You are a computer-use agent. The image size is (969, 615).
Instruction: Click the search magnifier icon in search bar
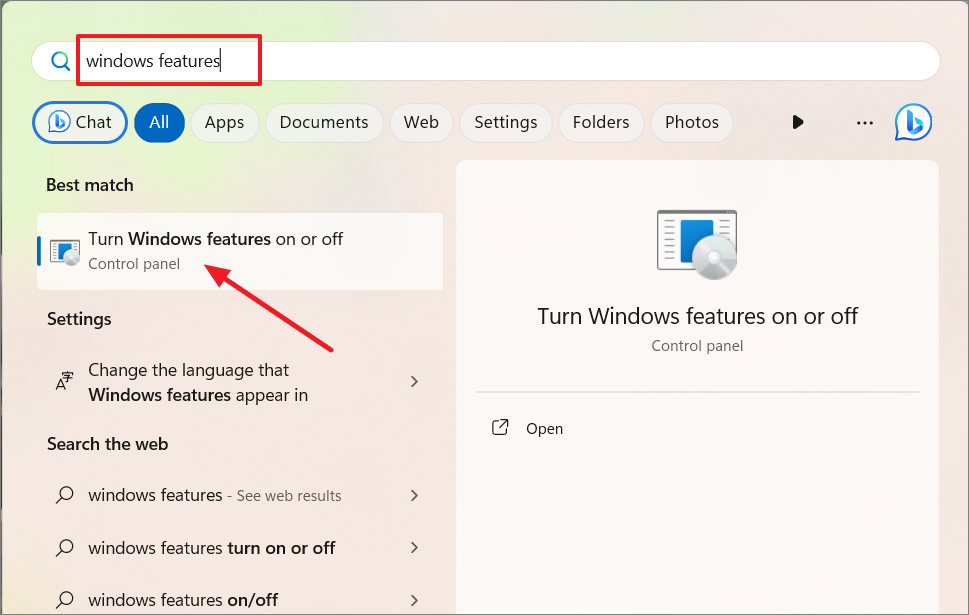tap(61, 61)
